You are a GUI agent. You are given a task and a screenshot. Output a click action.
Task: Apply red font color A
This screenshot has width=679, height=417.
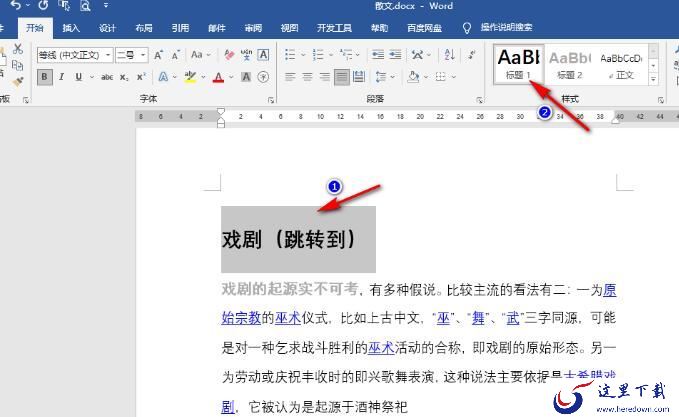pyautogui.click(x=218, y=77)
